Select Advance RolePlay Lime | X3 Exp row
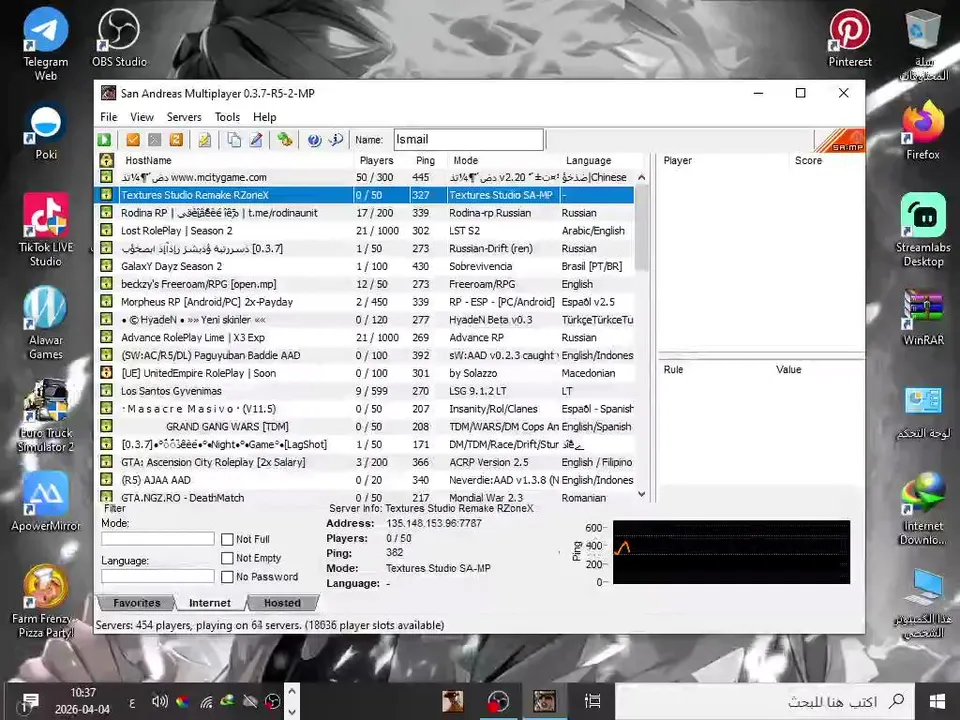This screenshot has height=720, width=960. coord(366,337)
